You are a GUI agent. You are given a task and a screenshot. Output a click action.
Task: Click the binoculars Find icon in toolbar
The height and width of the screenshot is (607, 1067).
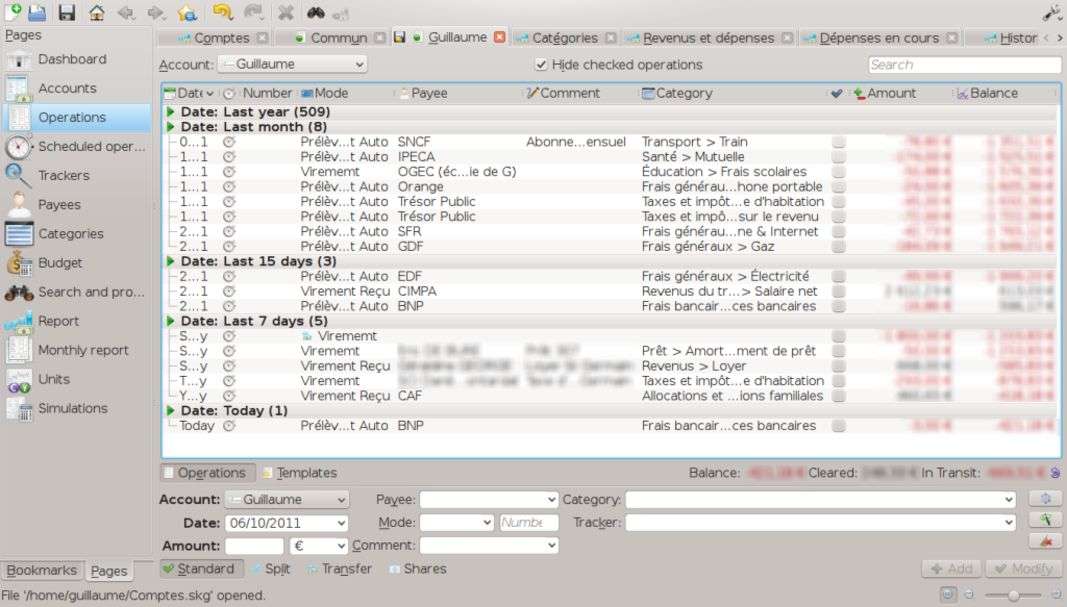click(x=315, y=13)
